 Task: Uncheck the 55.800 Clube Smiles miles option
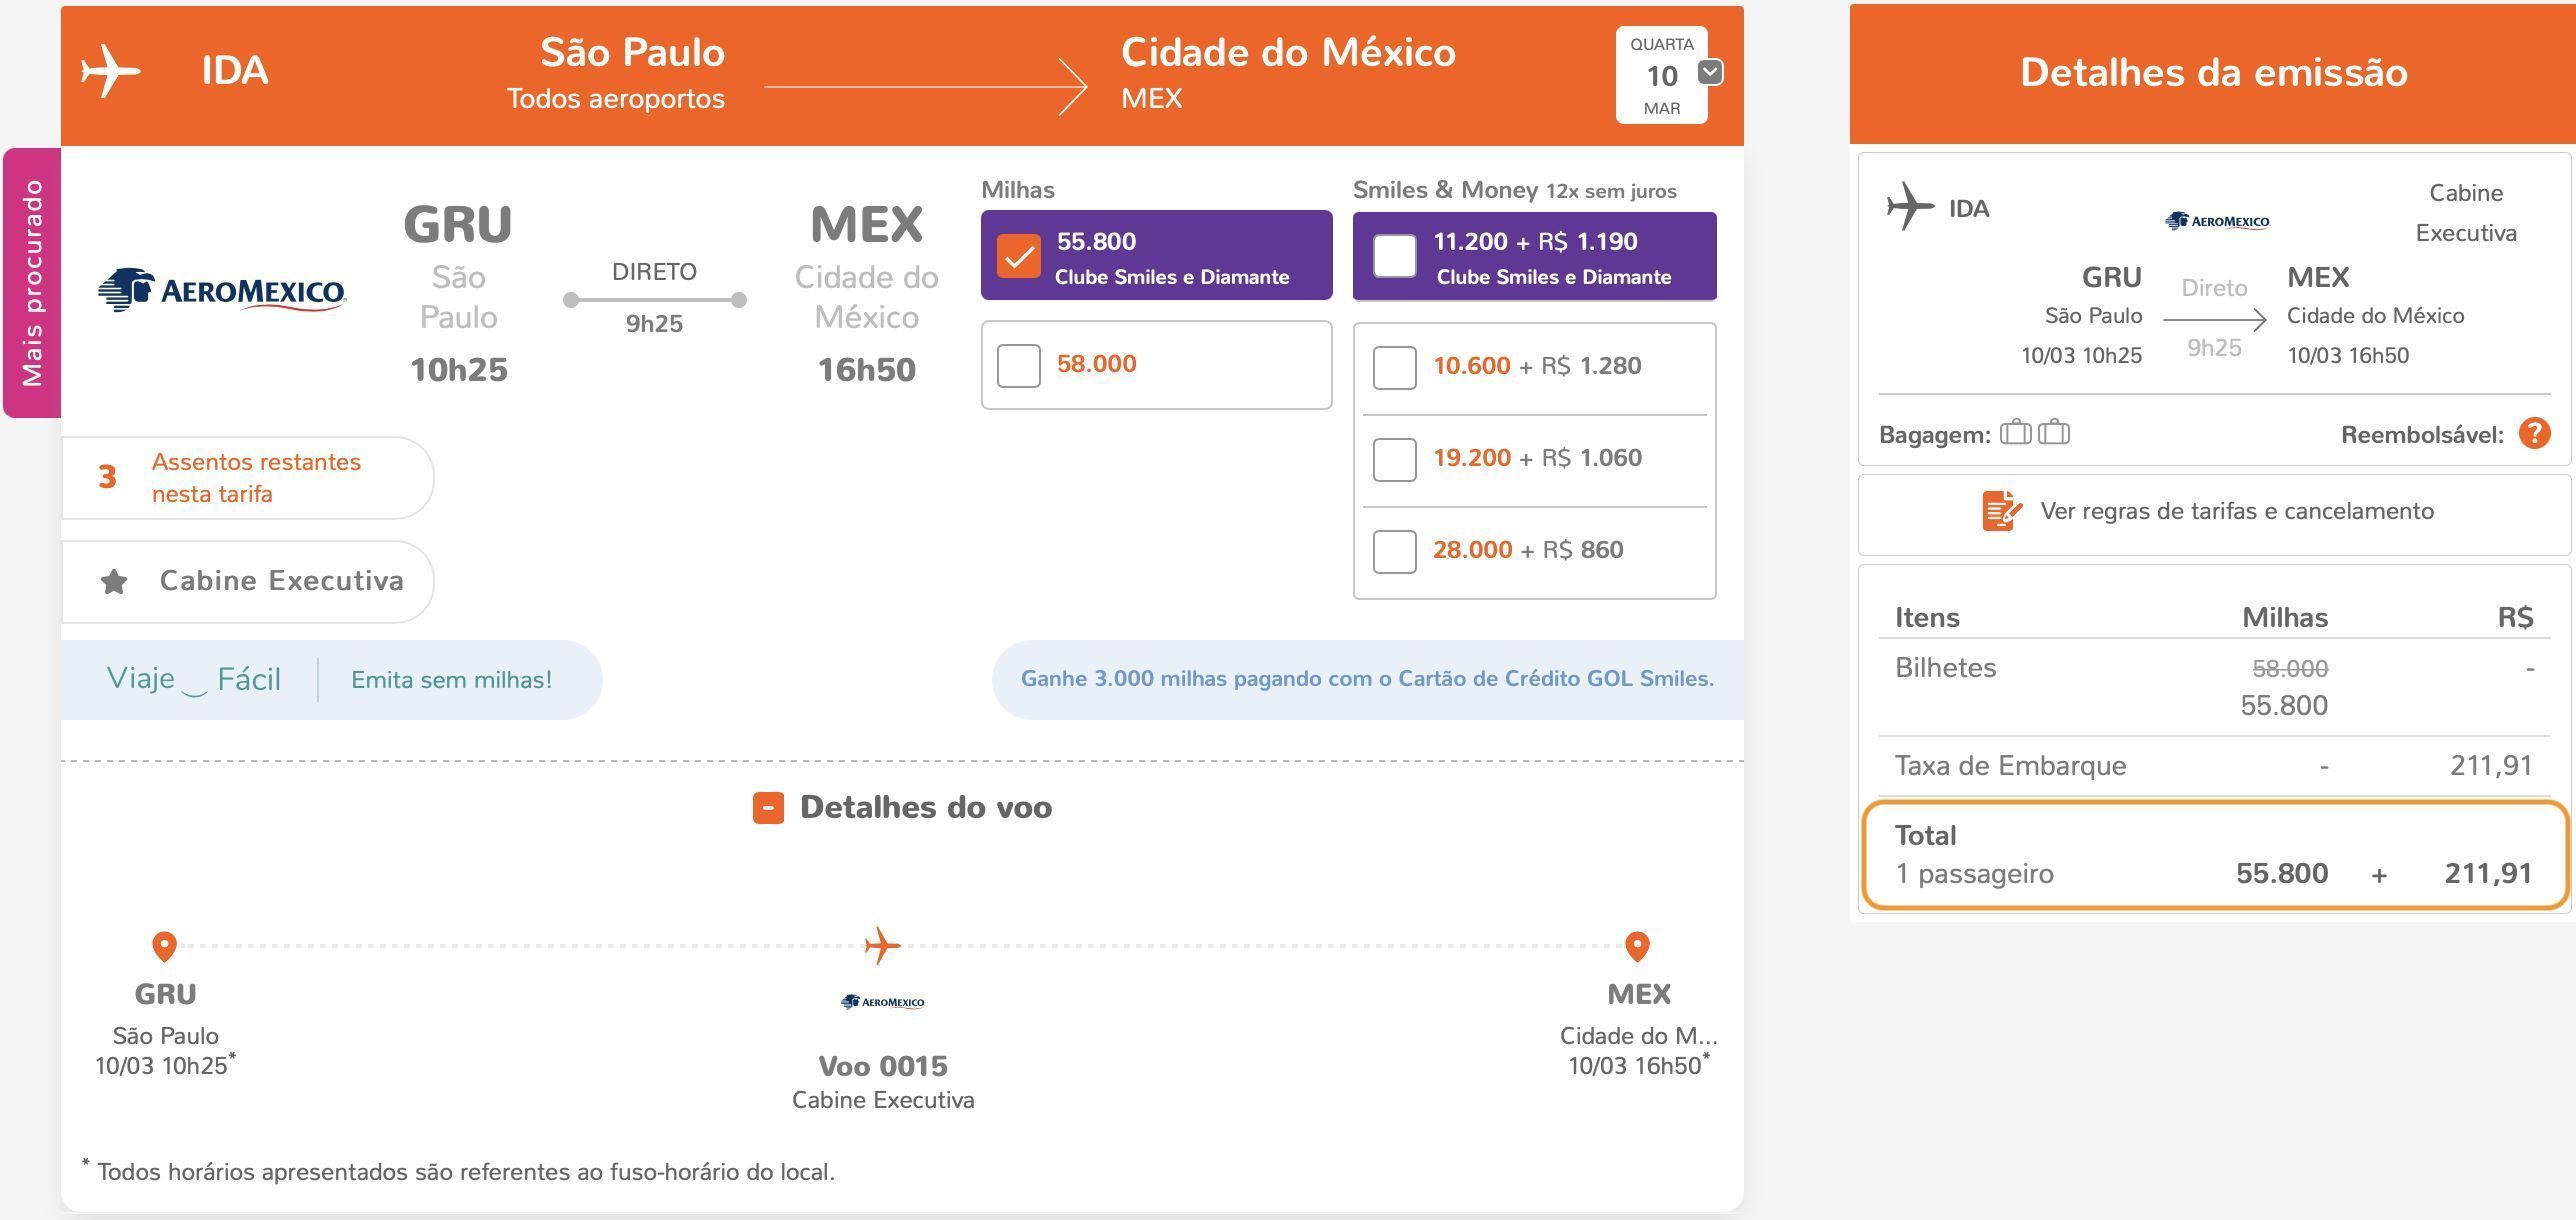[1019, 256]
